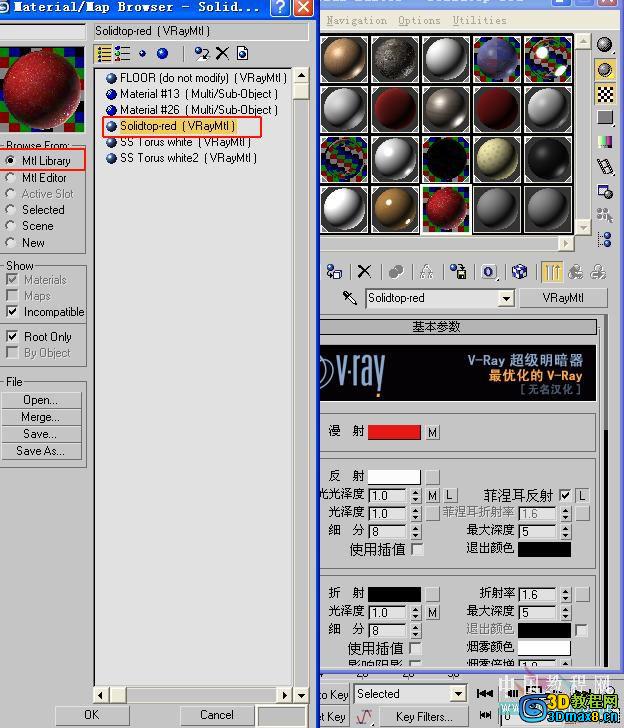The height and width of the screenshot is (728, 624).
Task: Click Select By Material icon
Action: coord(604,215)
